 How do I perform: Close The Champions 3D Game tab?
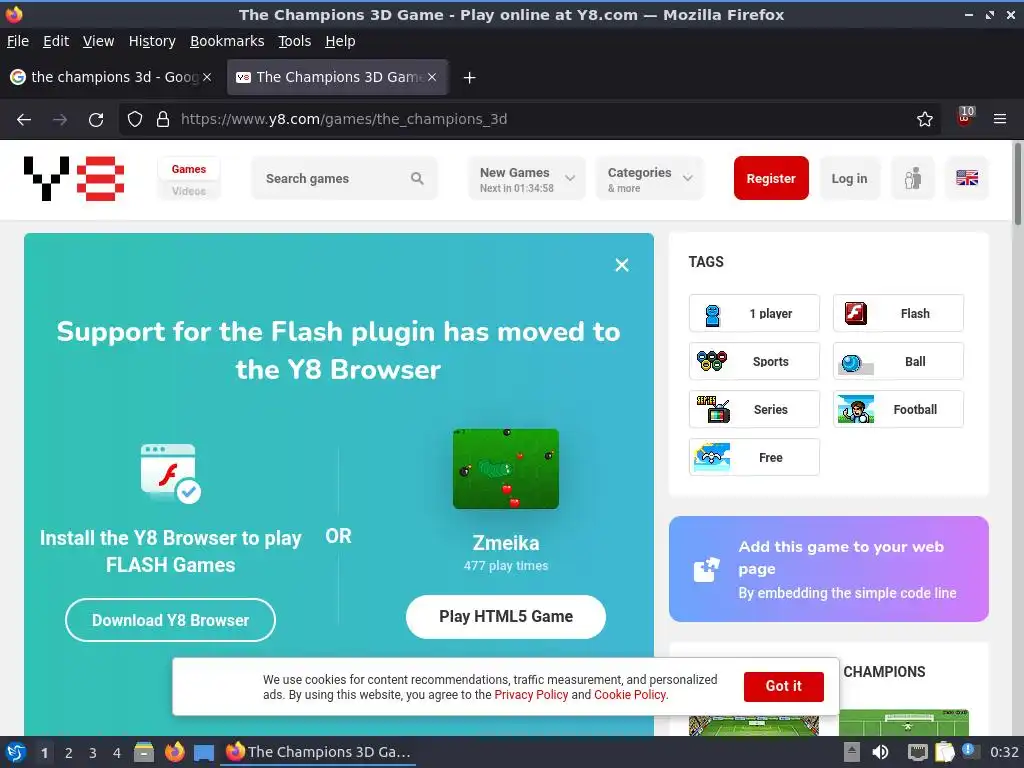(432, 77)
